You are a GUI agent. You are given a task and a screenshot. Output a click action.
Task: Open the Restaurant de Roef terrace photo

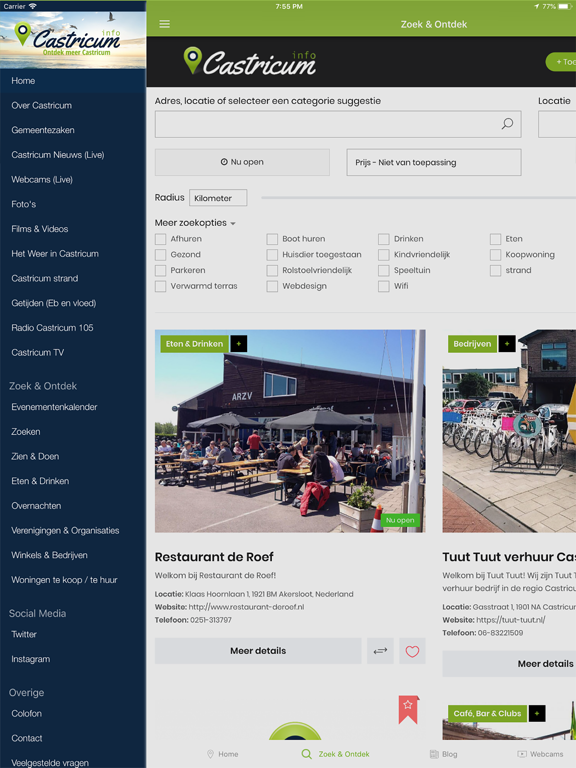(x=290, y=431)
